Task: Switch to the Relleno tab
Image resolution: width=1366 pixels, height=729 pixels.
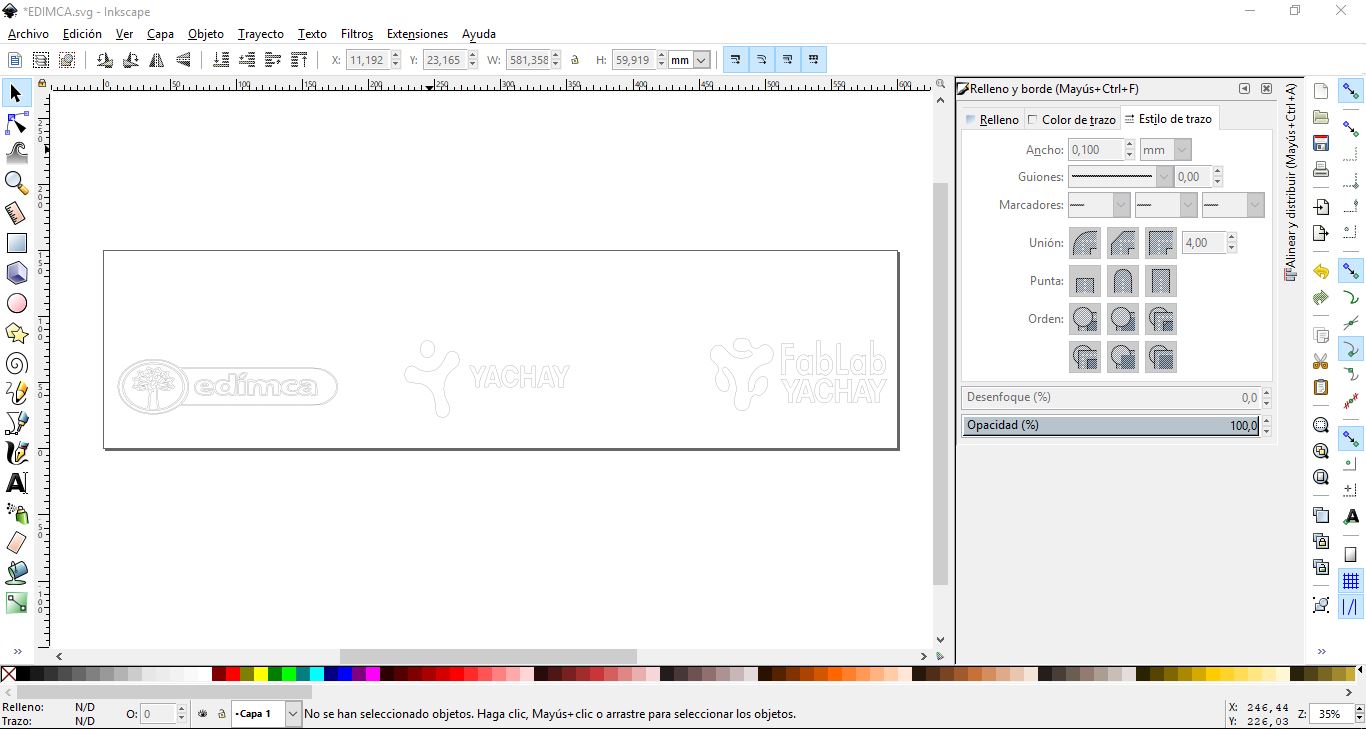Action: click(992, 120)
